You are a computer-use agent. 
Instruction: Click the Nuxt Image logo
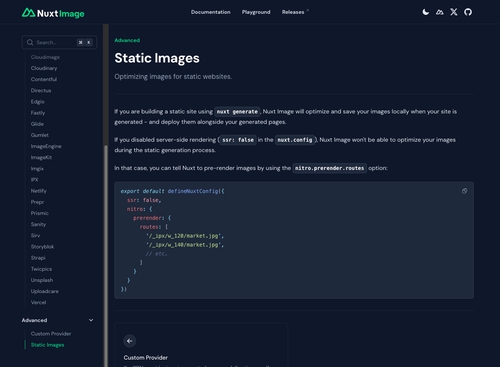[x=53, y=13]
